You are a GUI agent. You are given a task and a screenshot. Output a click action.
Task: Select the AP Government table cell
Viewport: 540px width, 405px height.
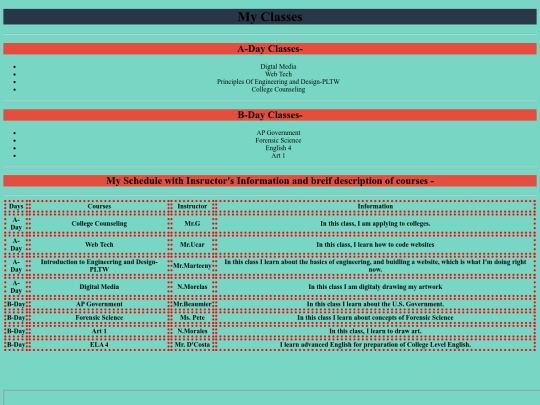click(x=99, y=304)
